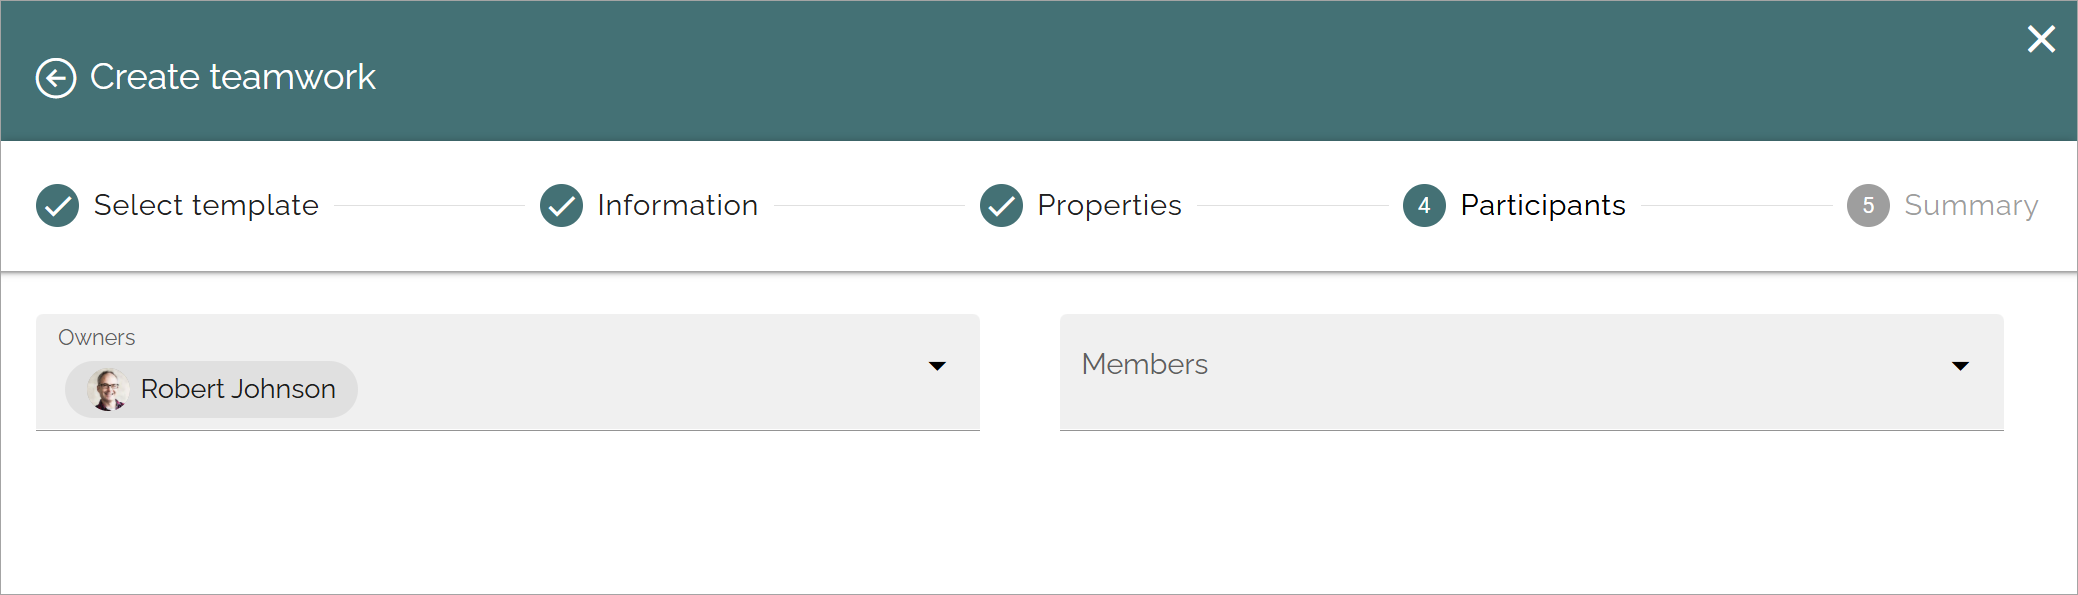
Task: Click the Select template checkmark icon
Action: tap(58, 206)
